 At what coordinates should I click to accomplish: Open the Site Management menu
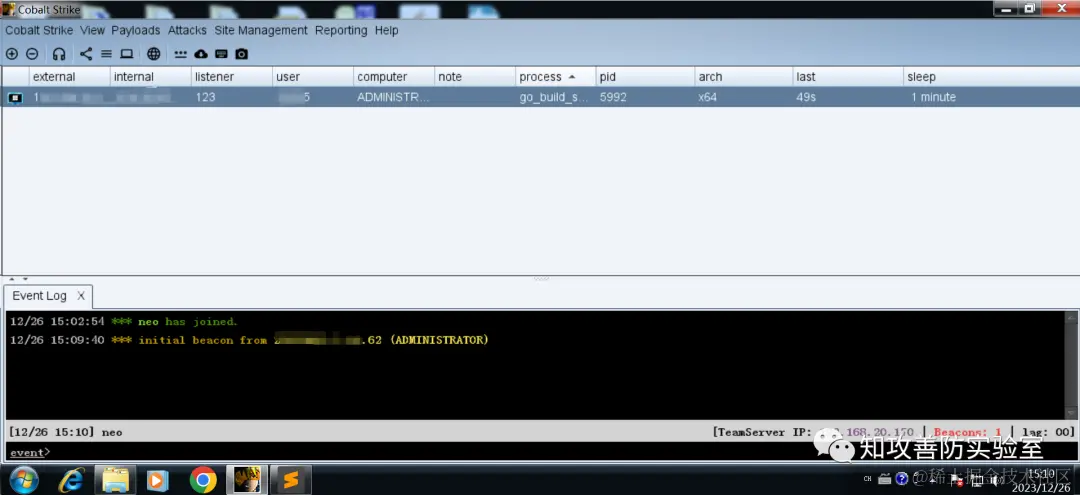pos(261,30)
